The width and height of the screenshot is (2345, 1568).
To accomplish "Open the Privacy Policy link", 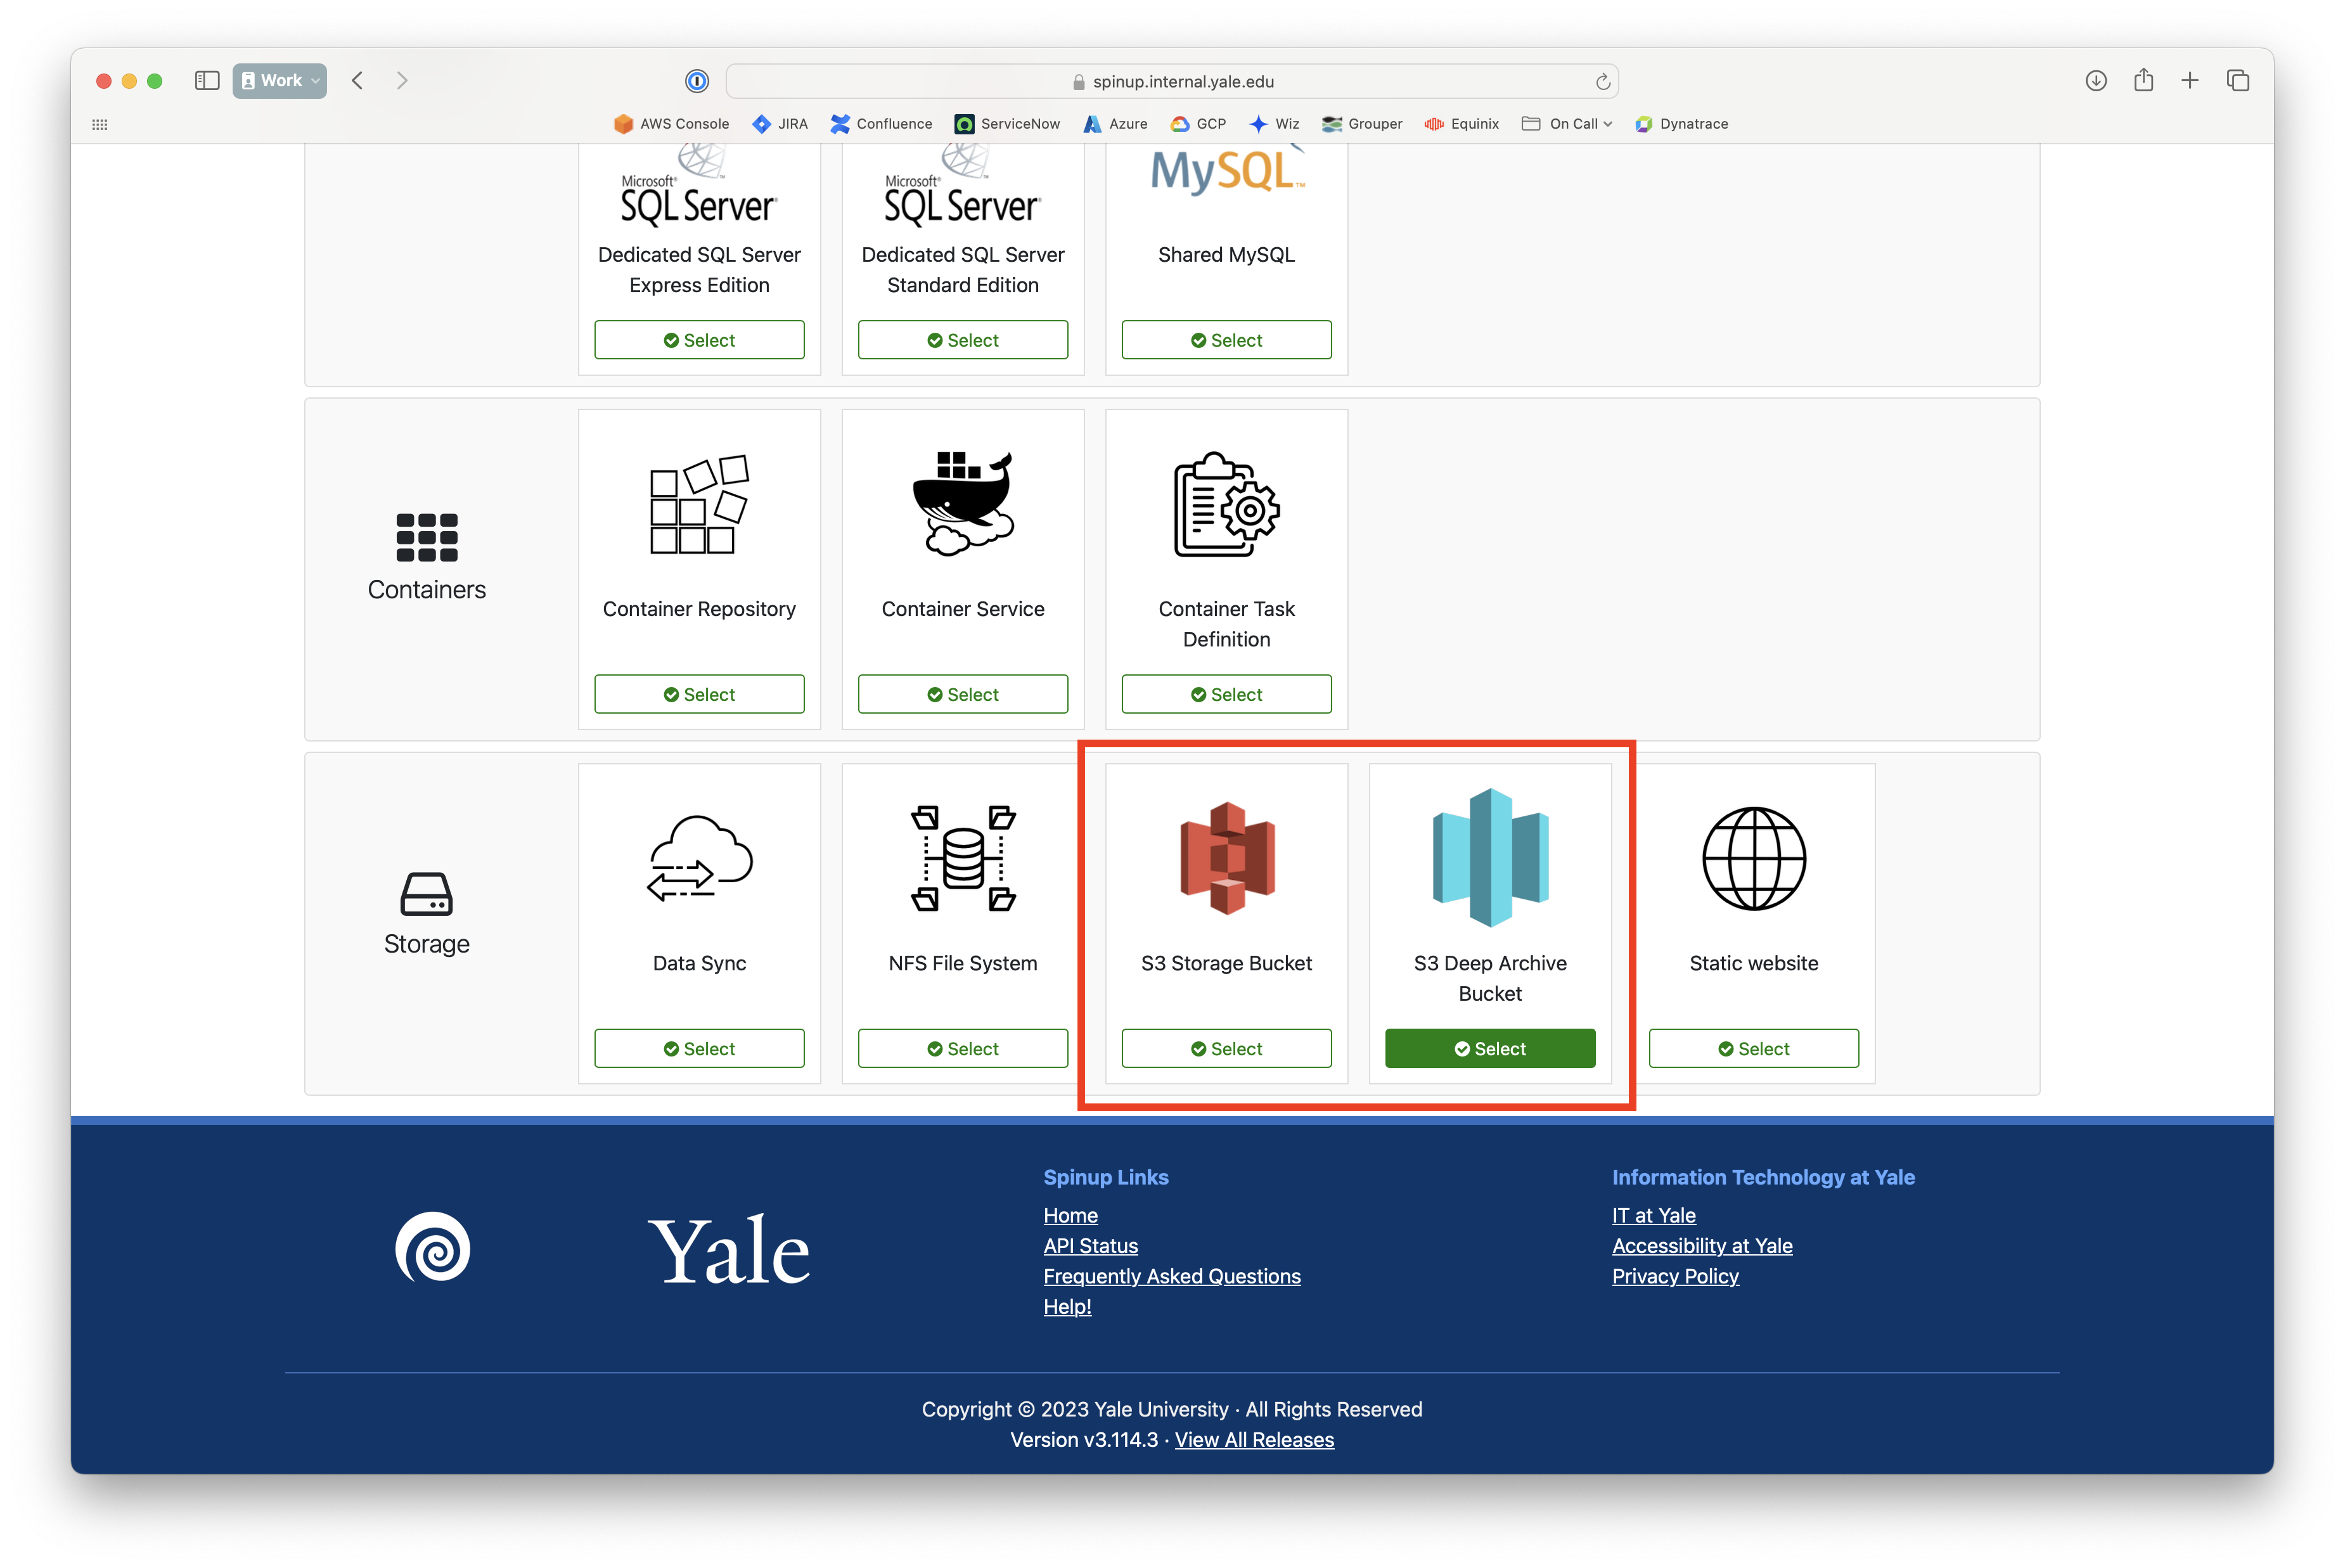I will (x=1675, y=1276).
